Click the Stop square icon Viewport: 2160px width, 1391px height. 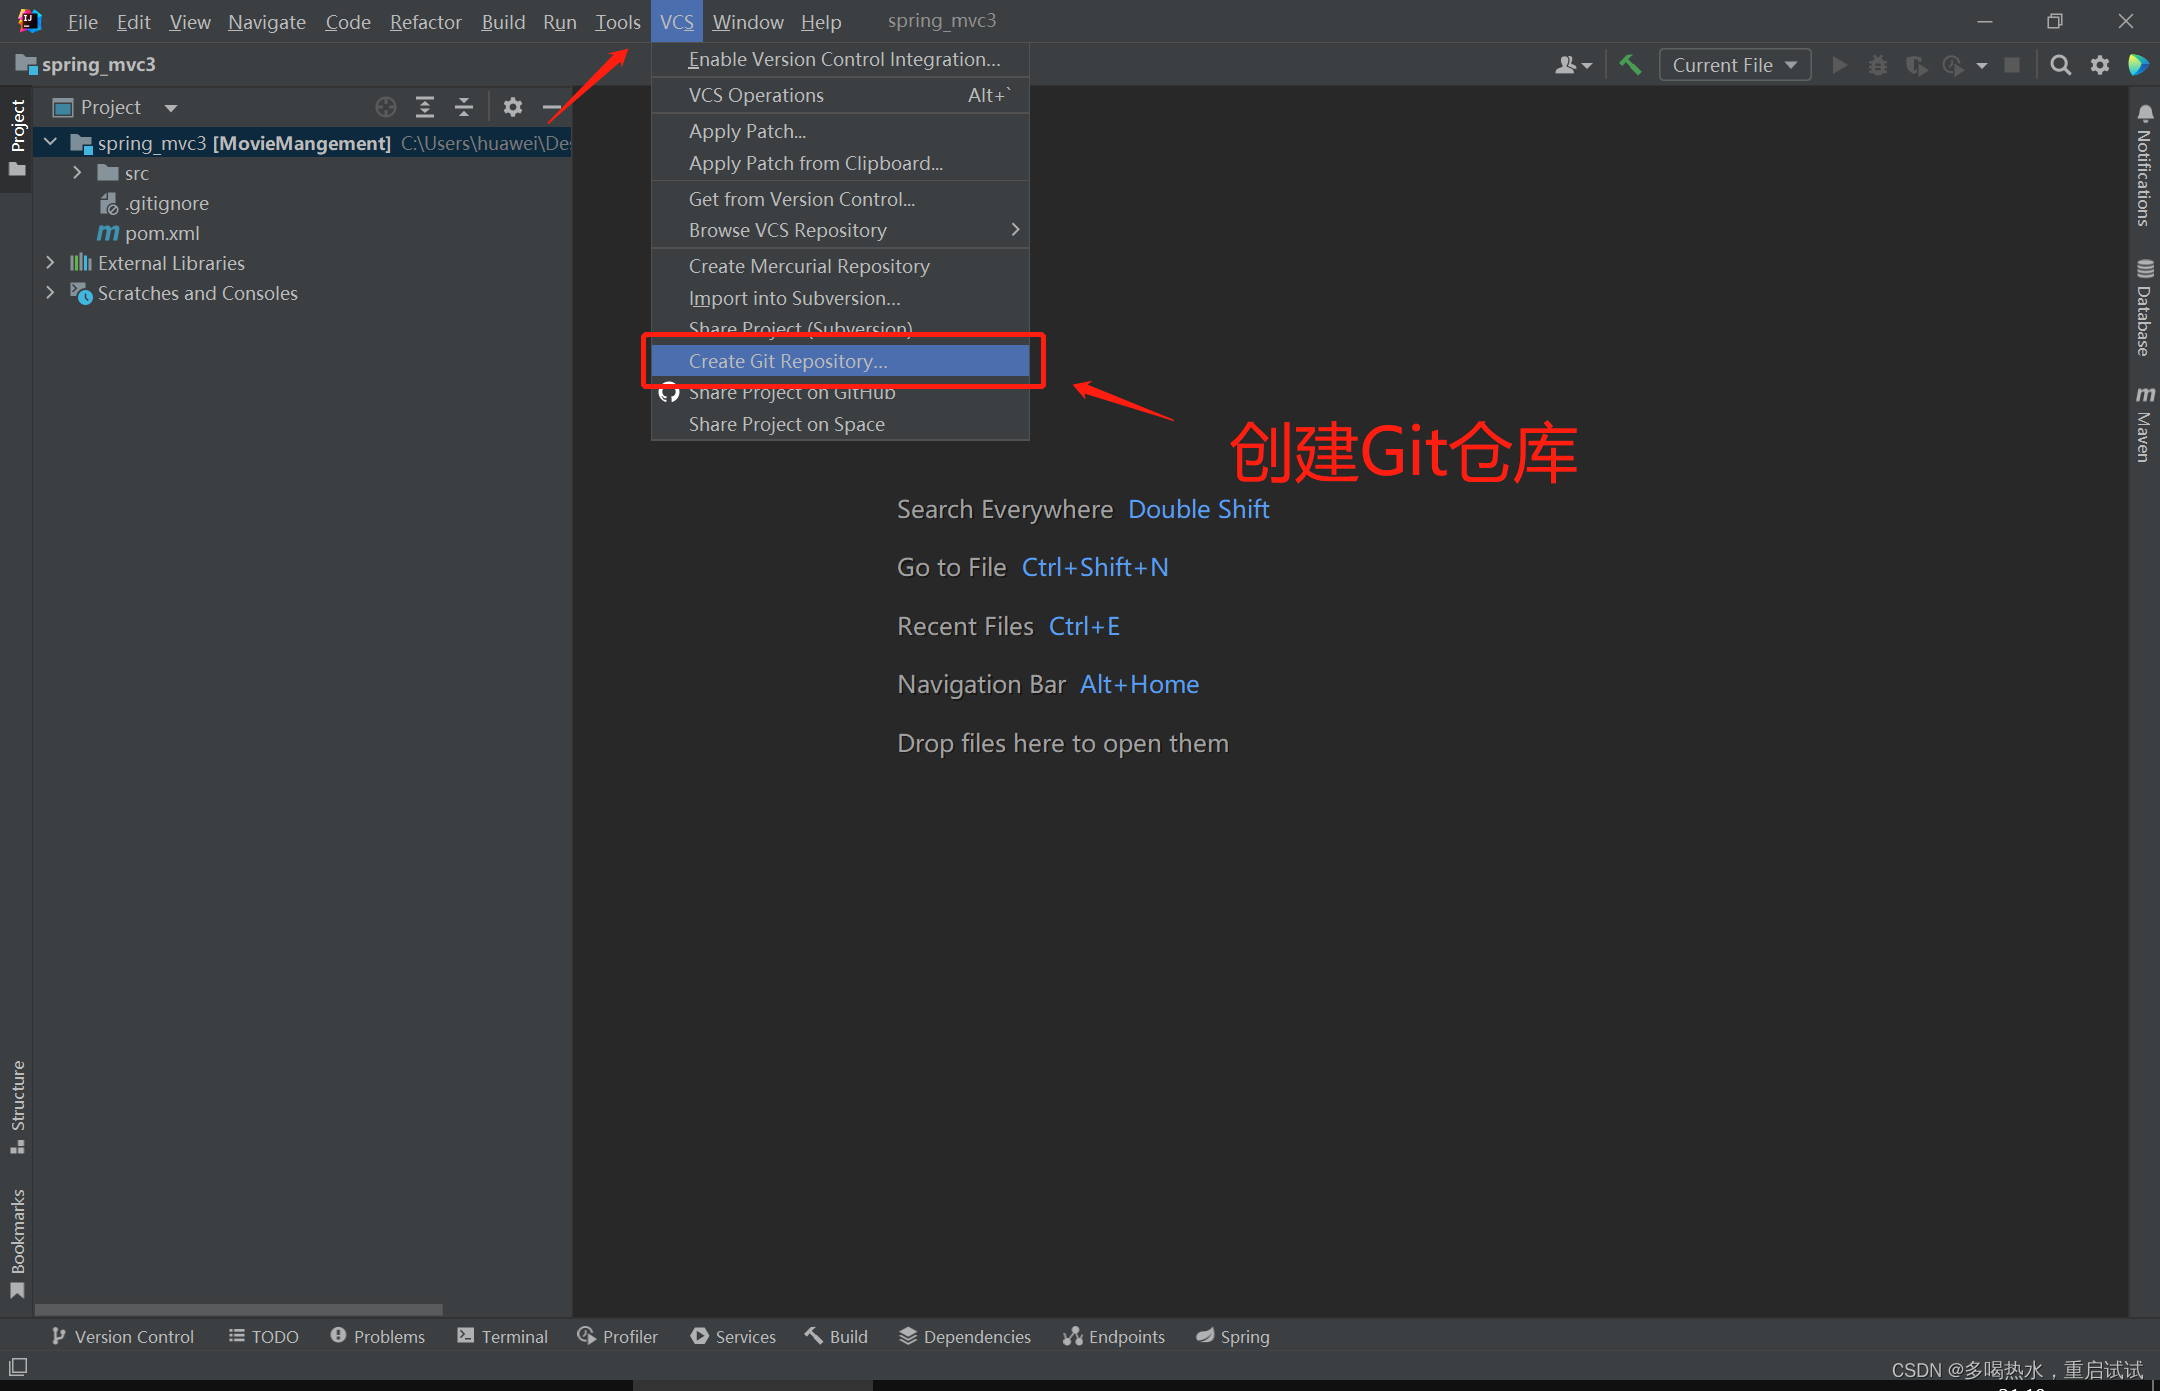2013,65
